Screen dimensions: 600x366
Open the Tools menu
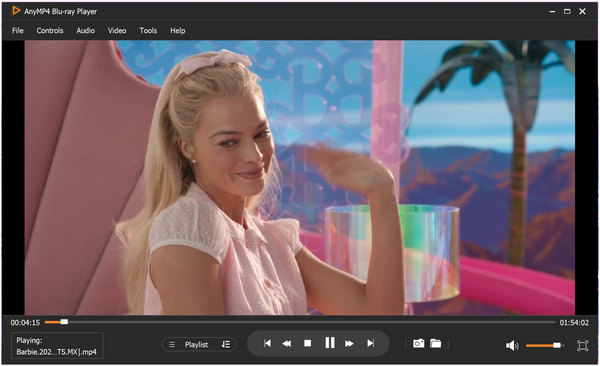click(x=148, y=31)
